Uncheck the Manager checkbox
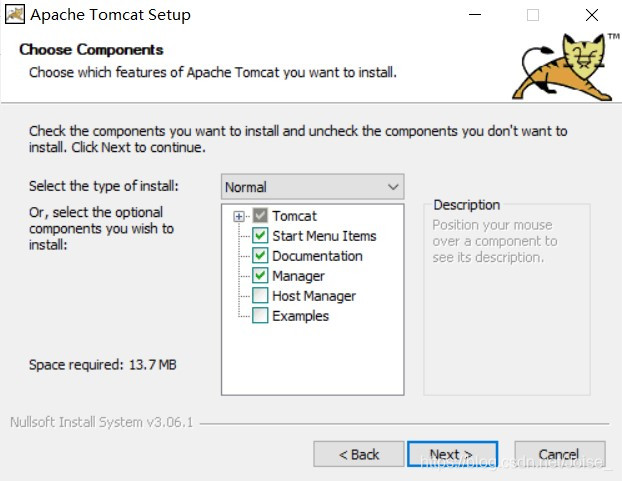This screenshot has width=622, height=481. click(x=260, y=275)
